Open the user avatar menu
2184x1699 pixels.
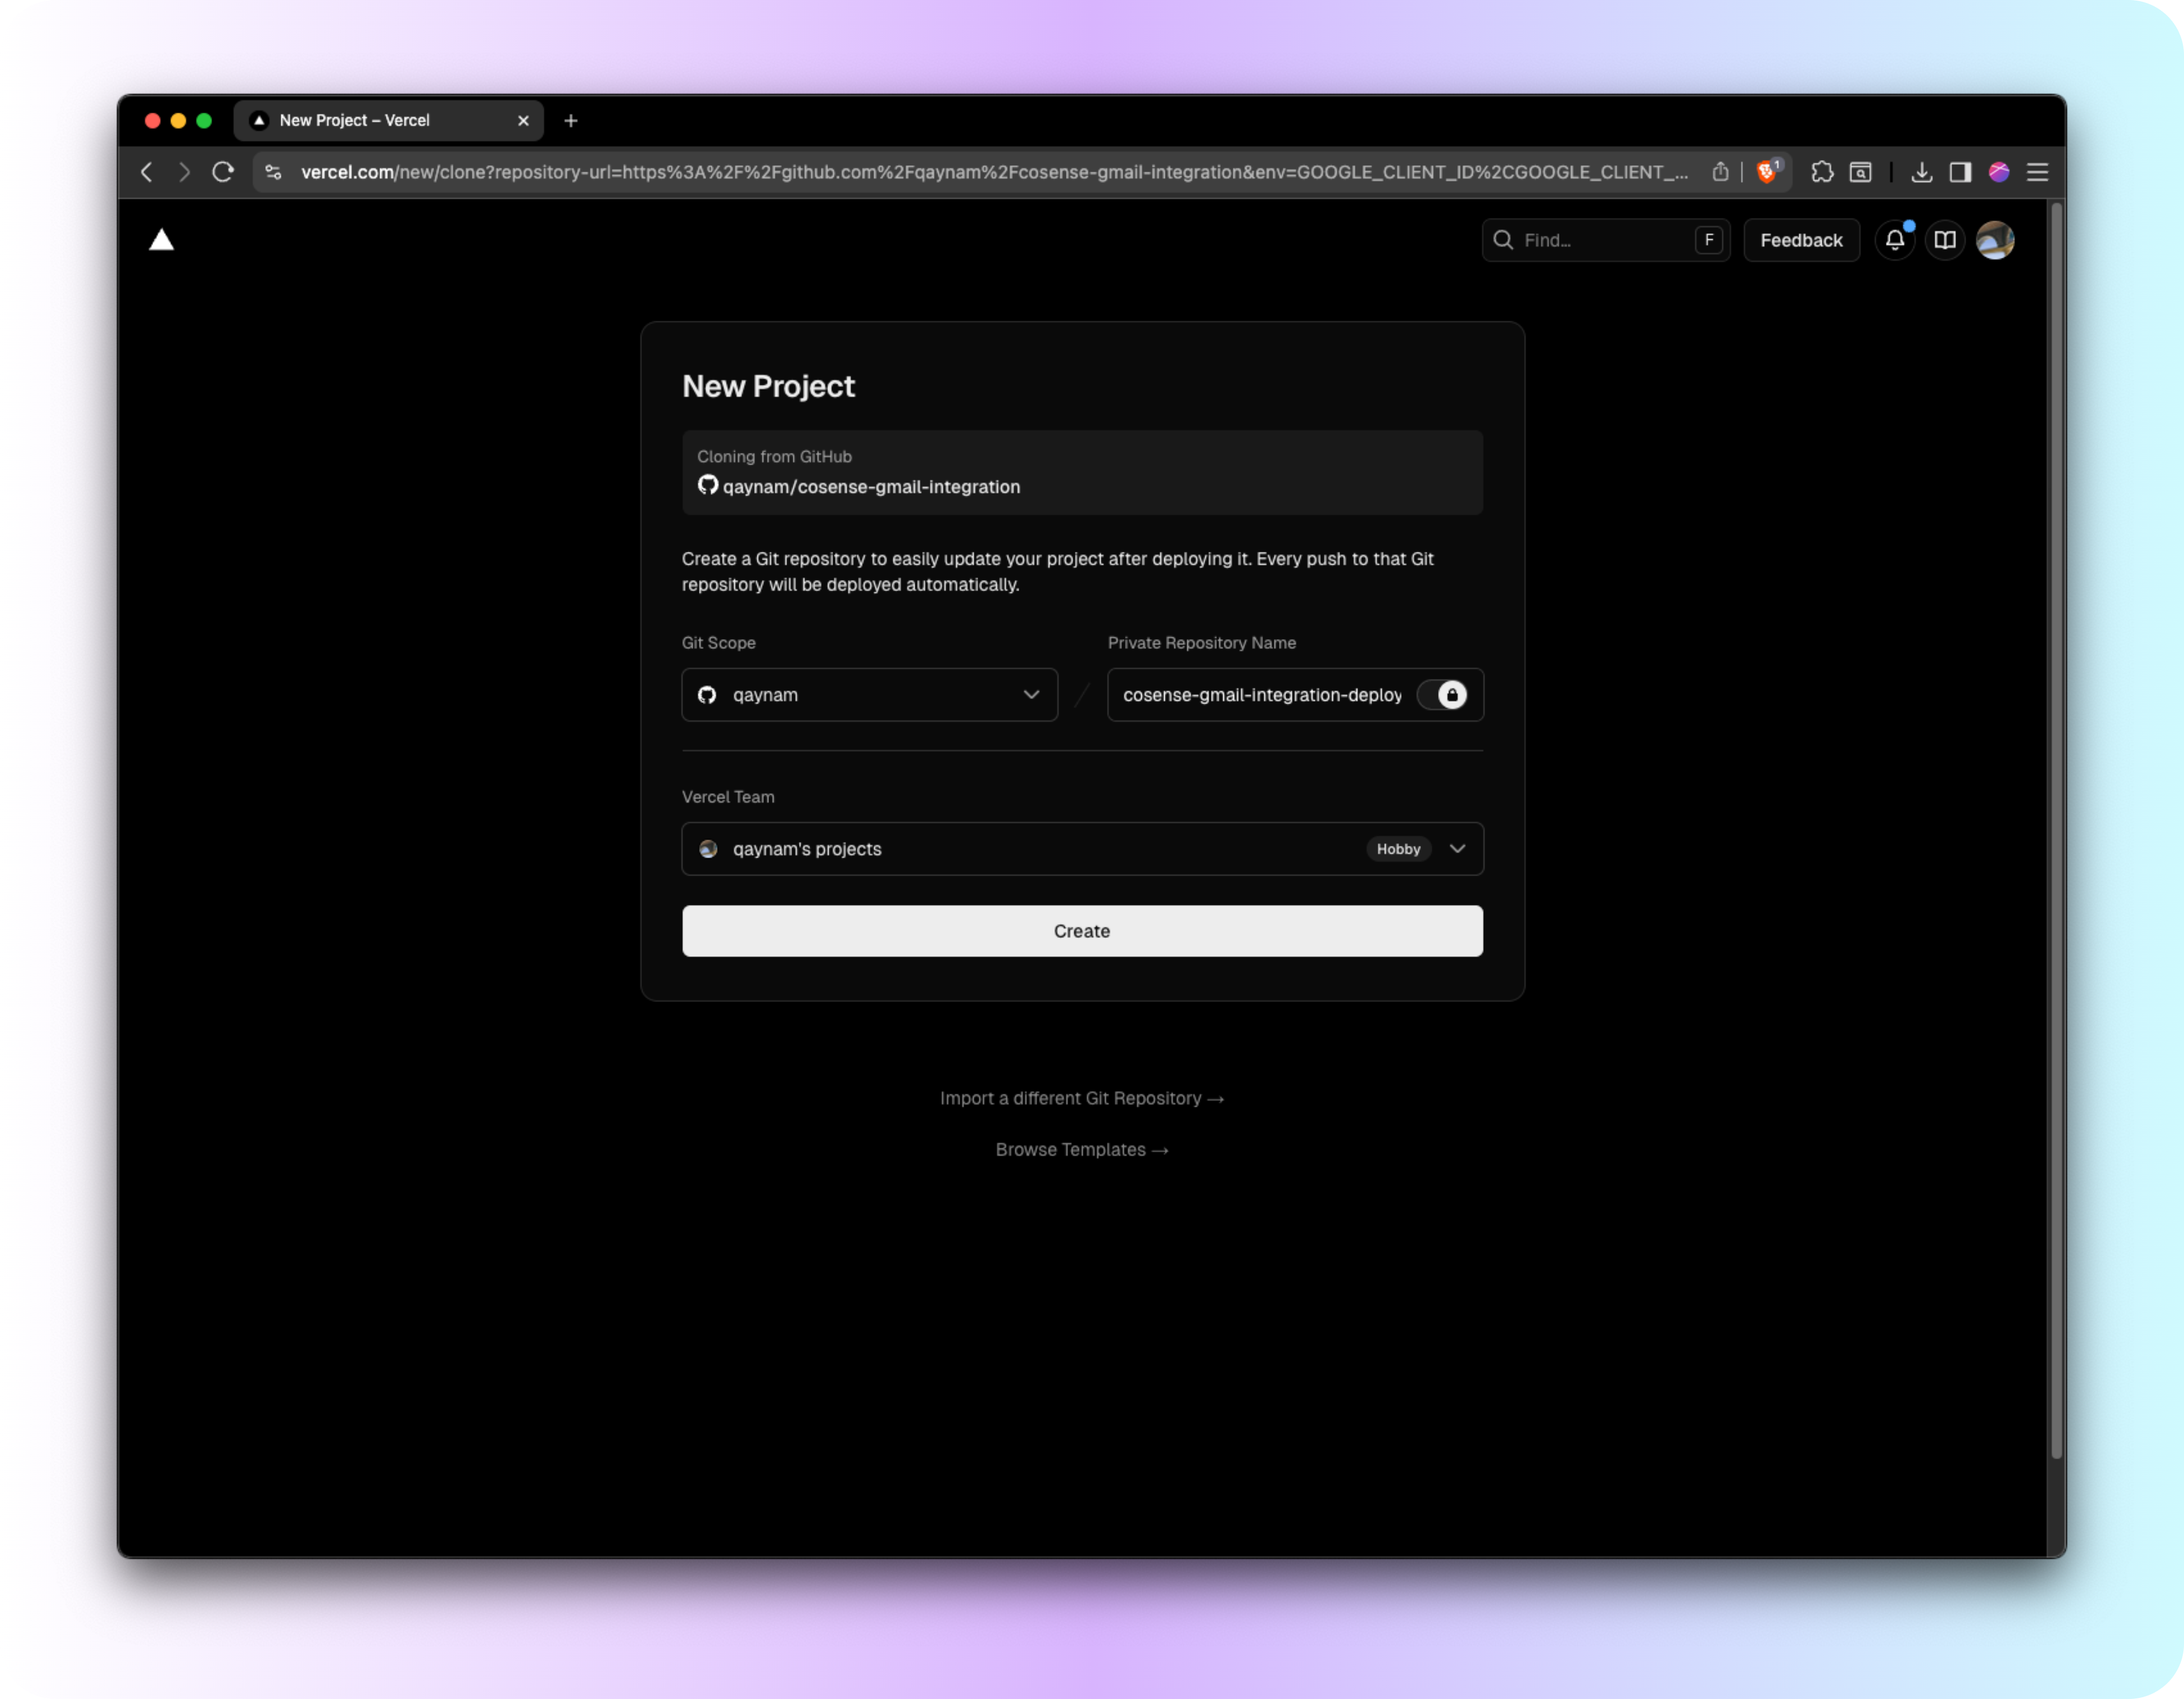(1995, 240)
